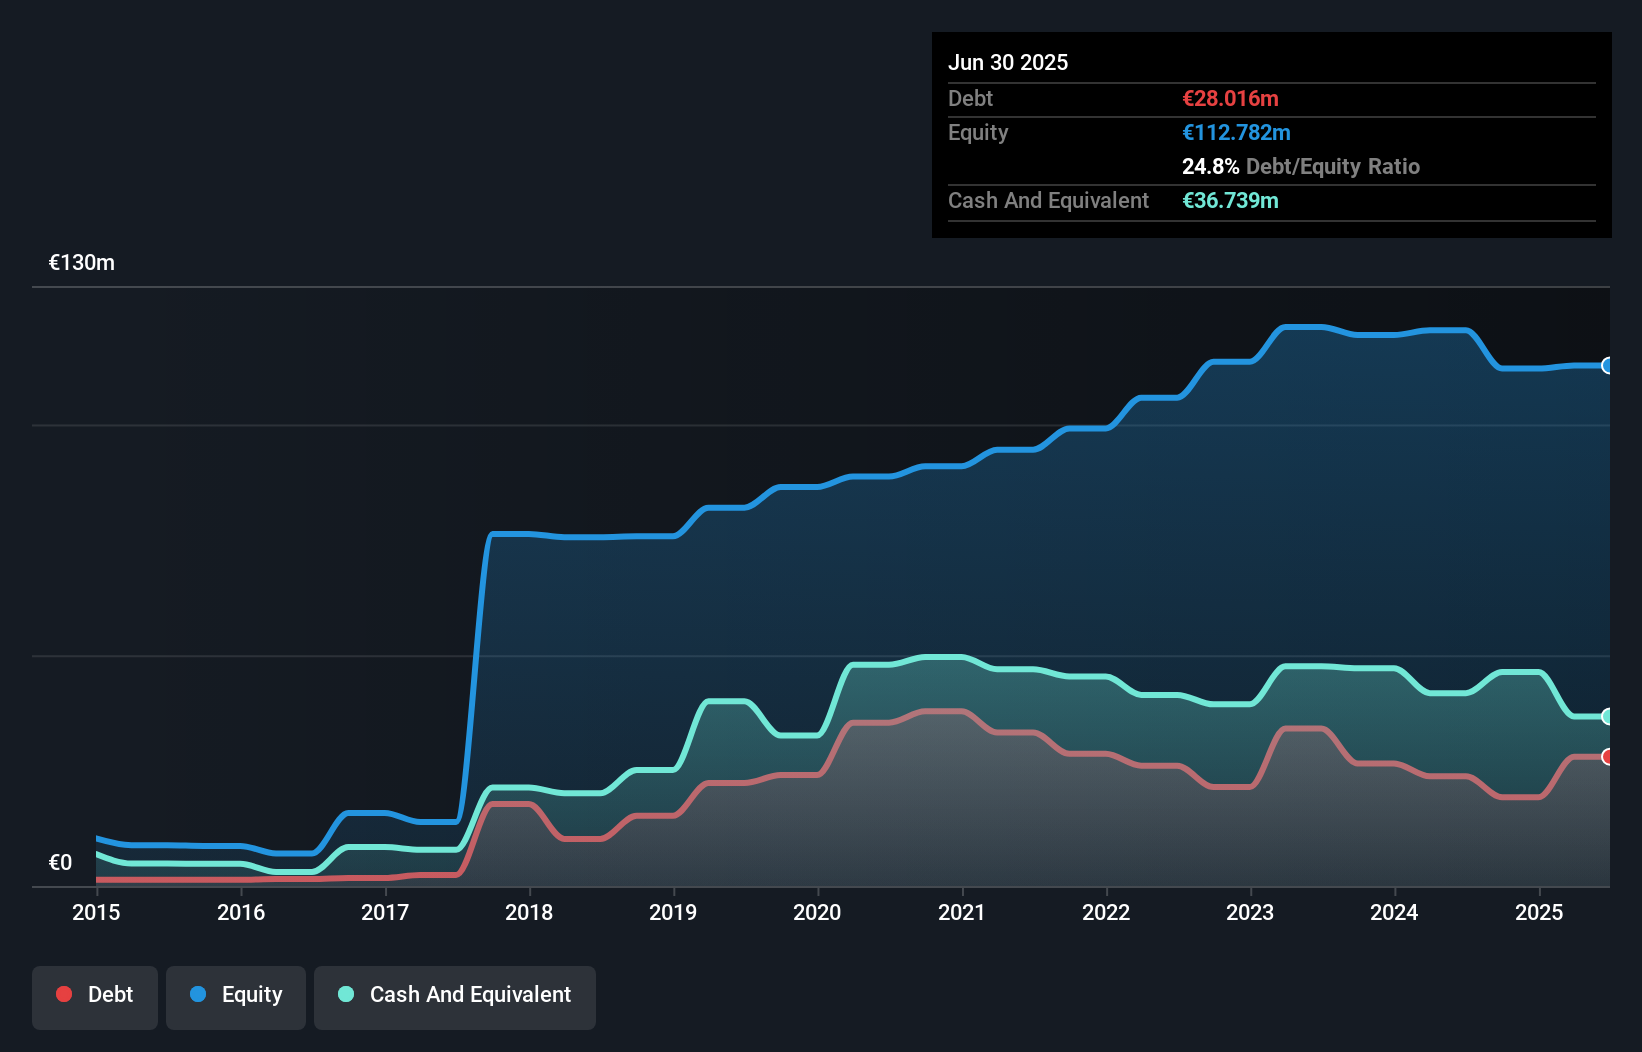The height and width of the screenshot is (1052, 1642).
Task: Select the 2025 year label on the axis
Action: 1540,912
